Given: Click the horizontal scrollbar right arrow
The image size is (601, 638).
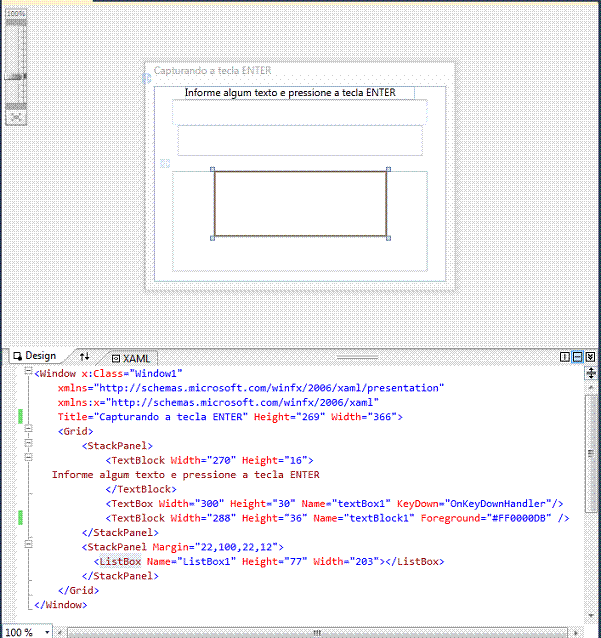Looking at the screenshot, I should (x=575, y=632).
